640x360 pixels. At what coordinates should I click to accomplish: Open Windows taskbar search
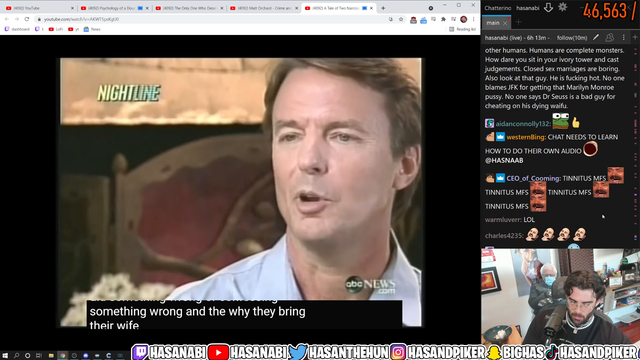(x=16, y=356)
